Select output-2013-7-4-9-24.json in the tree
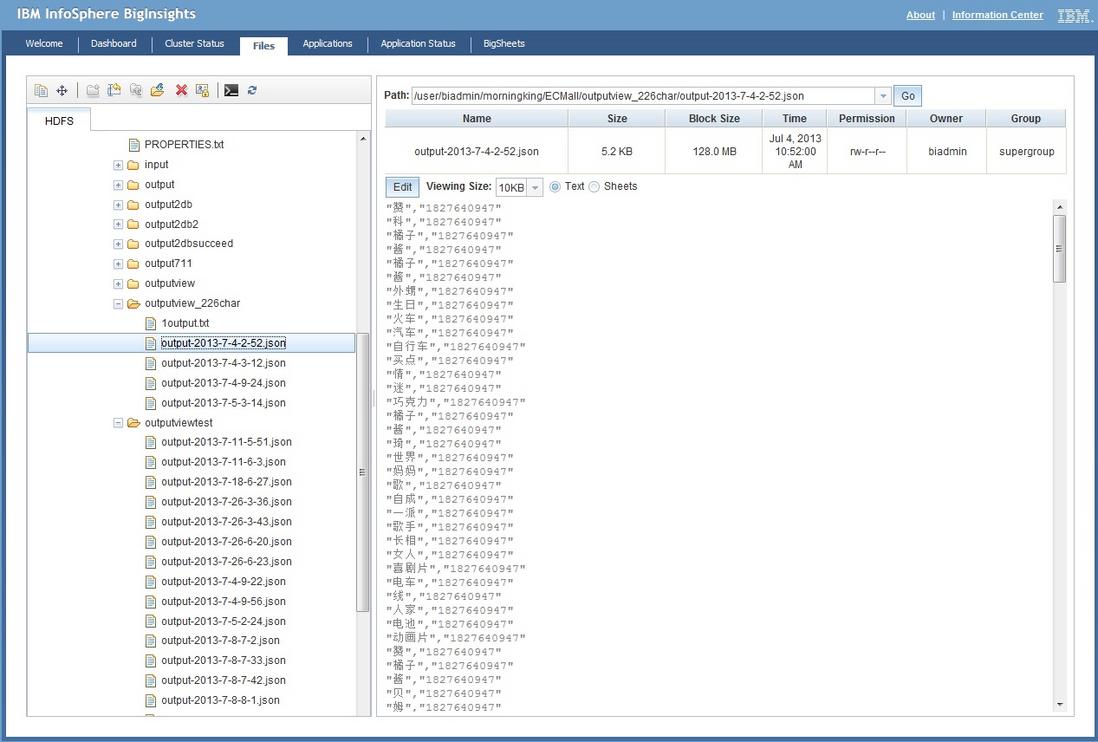 coord(223,383)
